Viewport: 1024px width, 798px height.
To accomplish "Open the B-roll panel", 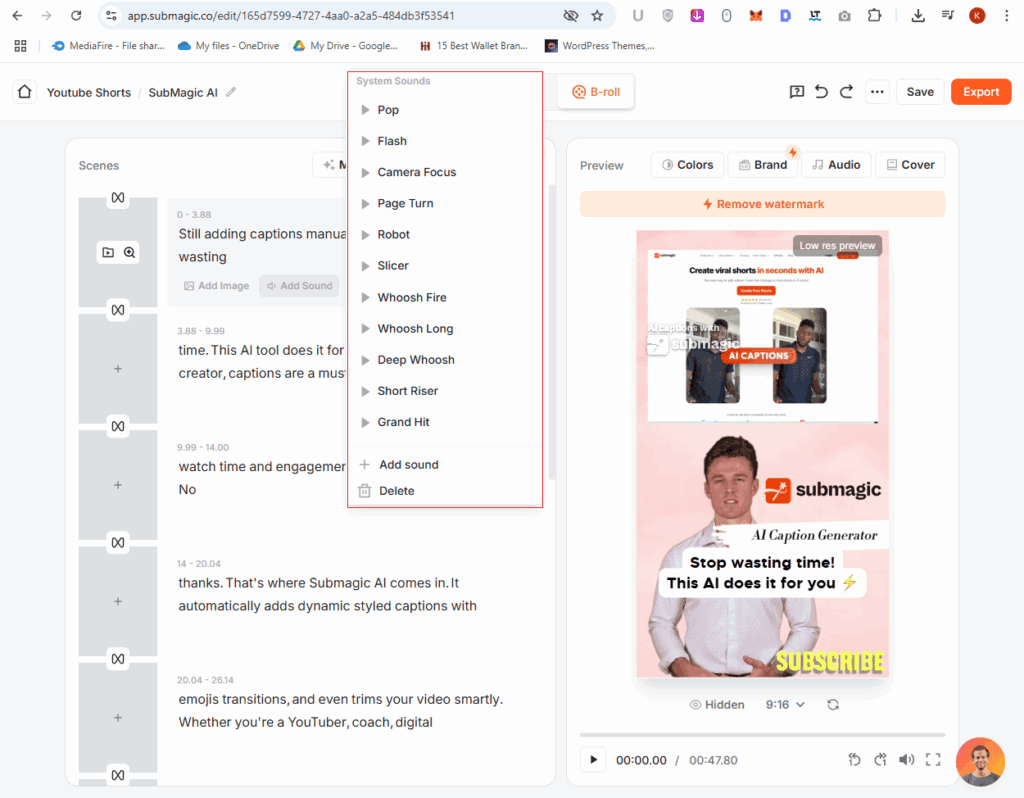I will [x=596, y=92].
